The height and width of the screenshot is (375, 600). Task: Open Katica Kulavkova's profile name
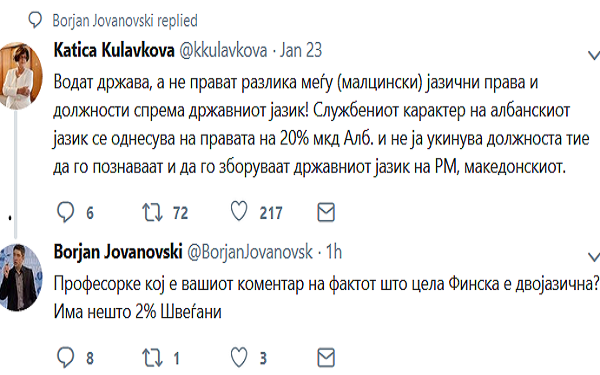pos(114,50)
